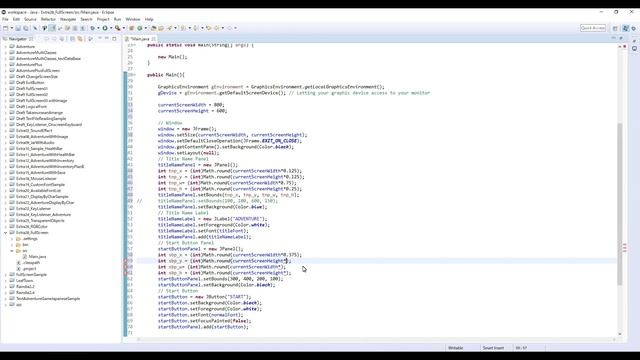Expand the bin folder
Viewport: 640px width, 360px height.
[x=12, y=244]
